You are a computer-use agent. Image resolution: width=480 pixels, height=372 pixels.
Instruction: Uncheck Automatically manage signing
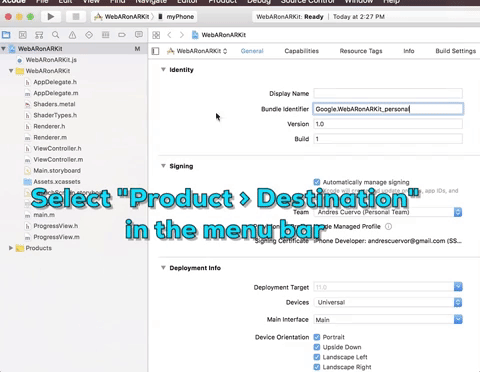[x=317, y=182]
